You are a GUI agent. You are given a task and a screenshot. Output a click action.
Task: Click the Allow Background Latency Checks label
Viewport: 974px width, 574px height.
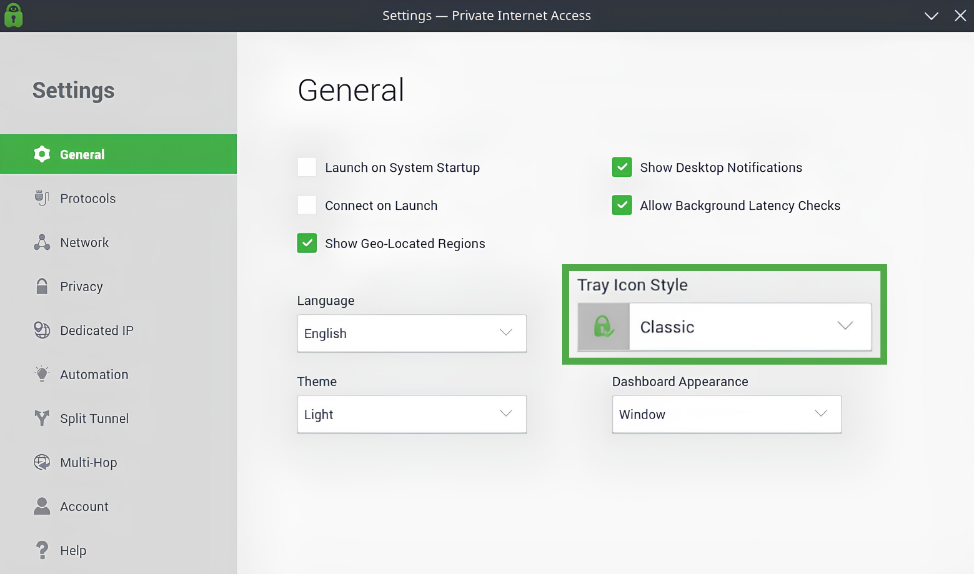pos(740,206)
